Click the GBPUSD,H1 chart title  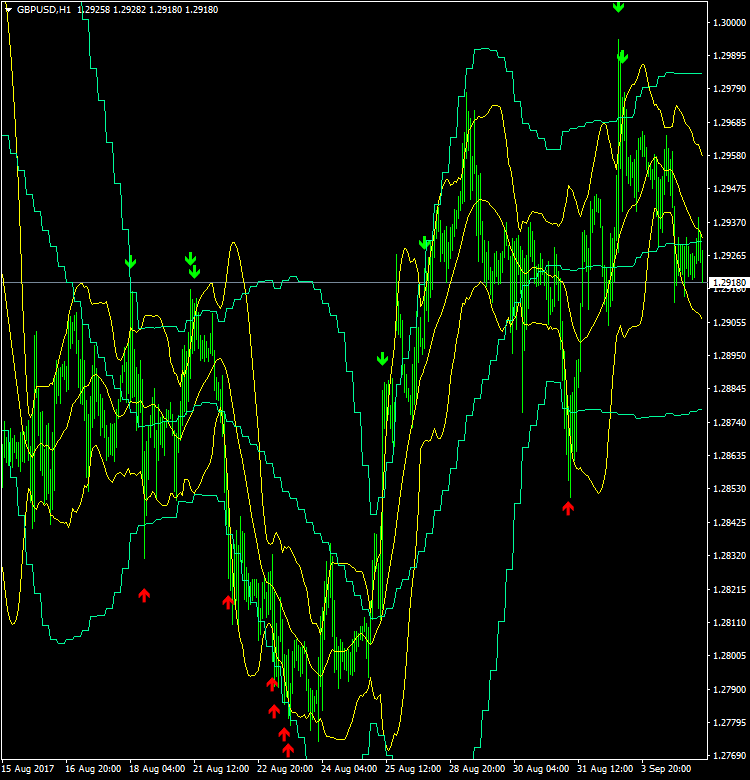[44, 9]
